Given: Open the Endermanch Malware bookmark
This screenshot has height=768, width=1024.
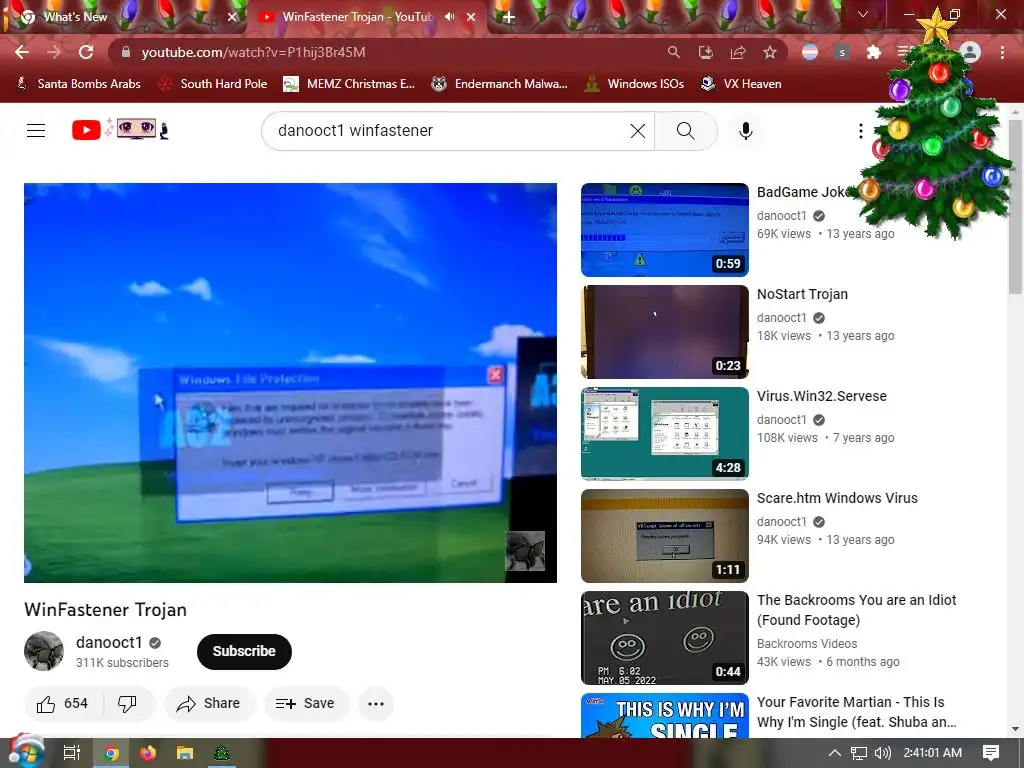Looking at the screenshot, I should (x=500, y=84).
